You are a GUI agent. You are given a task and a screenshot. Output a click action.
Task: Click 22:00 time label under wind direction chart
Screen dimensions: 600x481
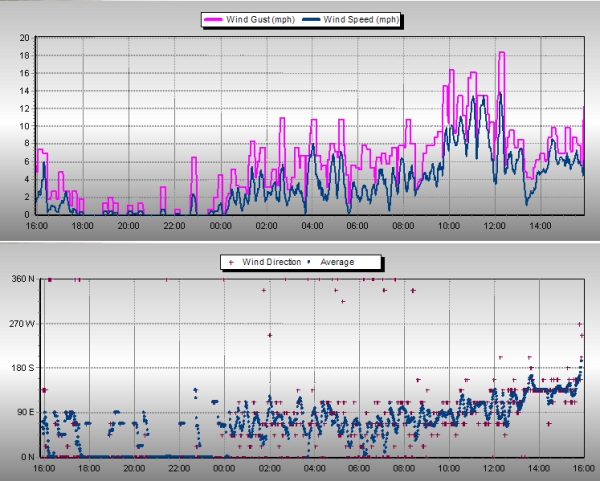point(175,468)
